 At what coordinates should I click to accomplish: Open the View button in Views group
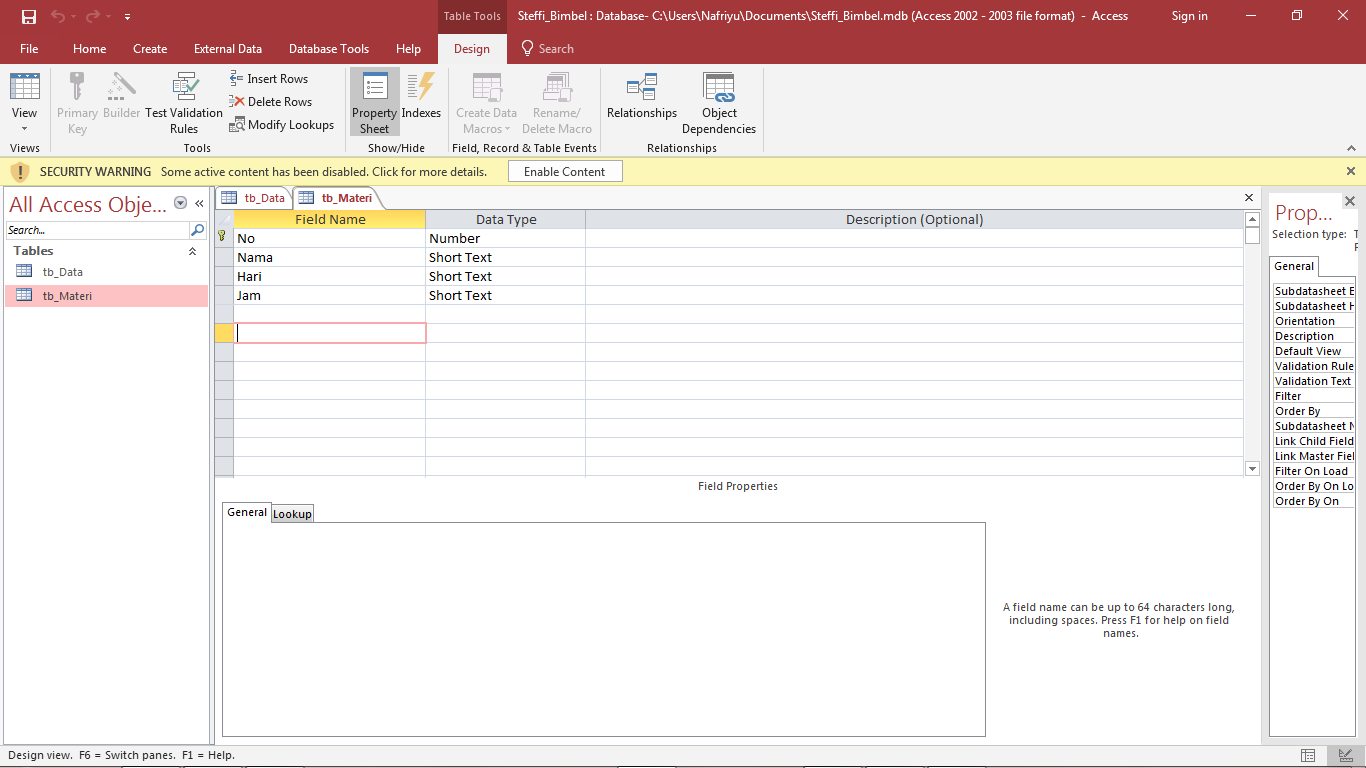(x=25, y=104)
